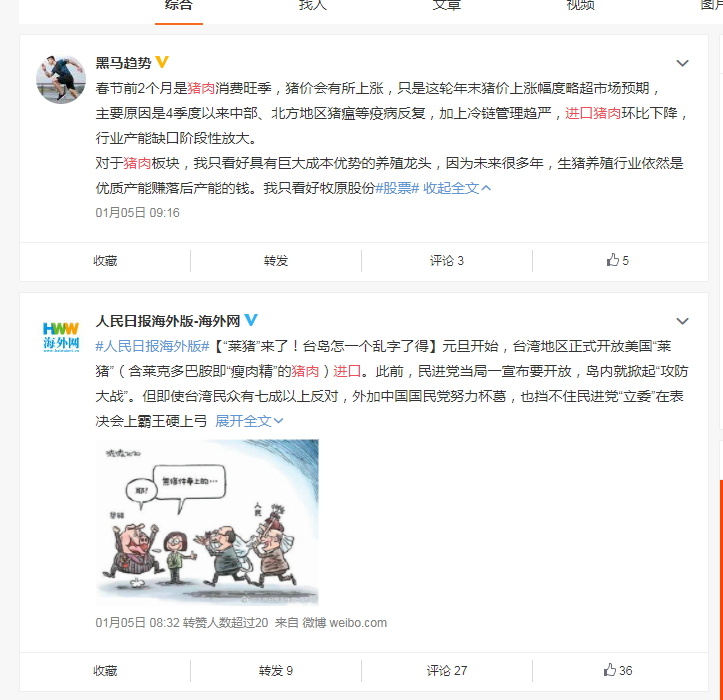The height and width of the screenshot is (700, 723).
Task: Open 评论 27 comments on second post
Action: 447,670
